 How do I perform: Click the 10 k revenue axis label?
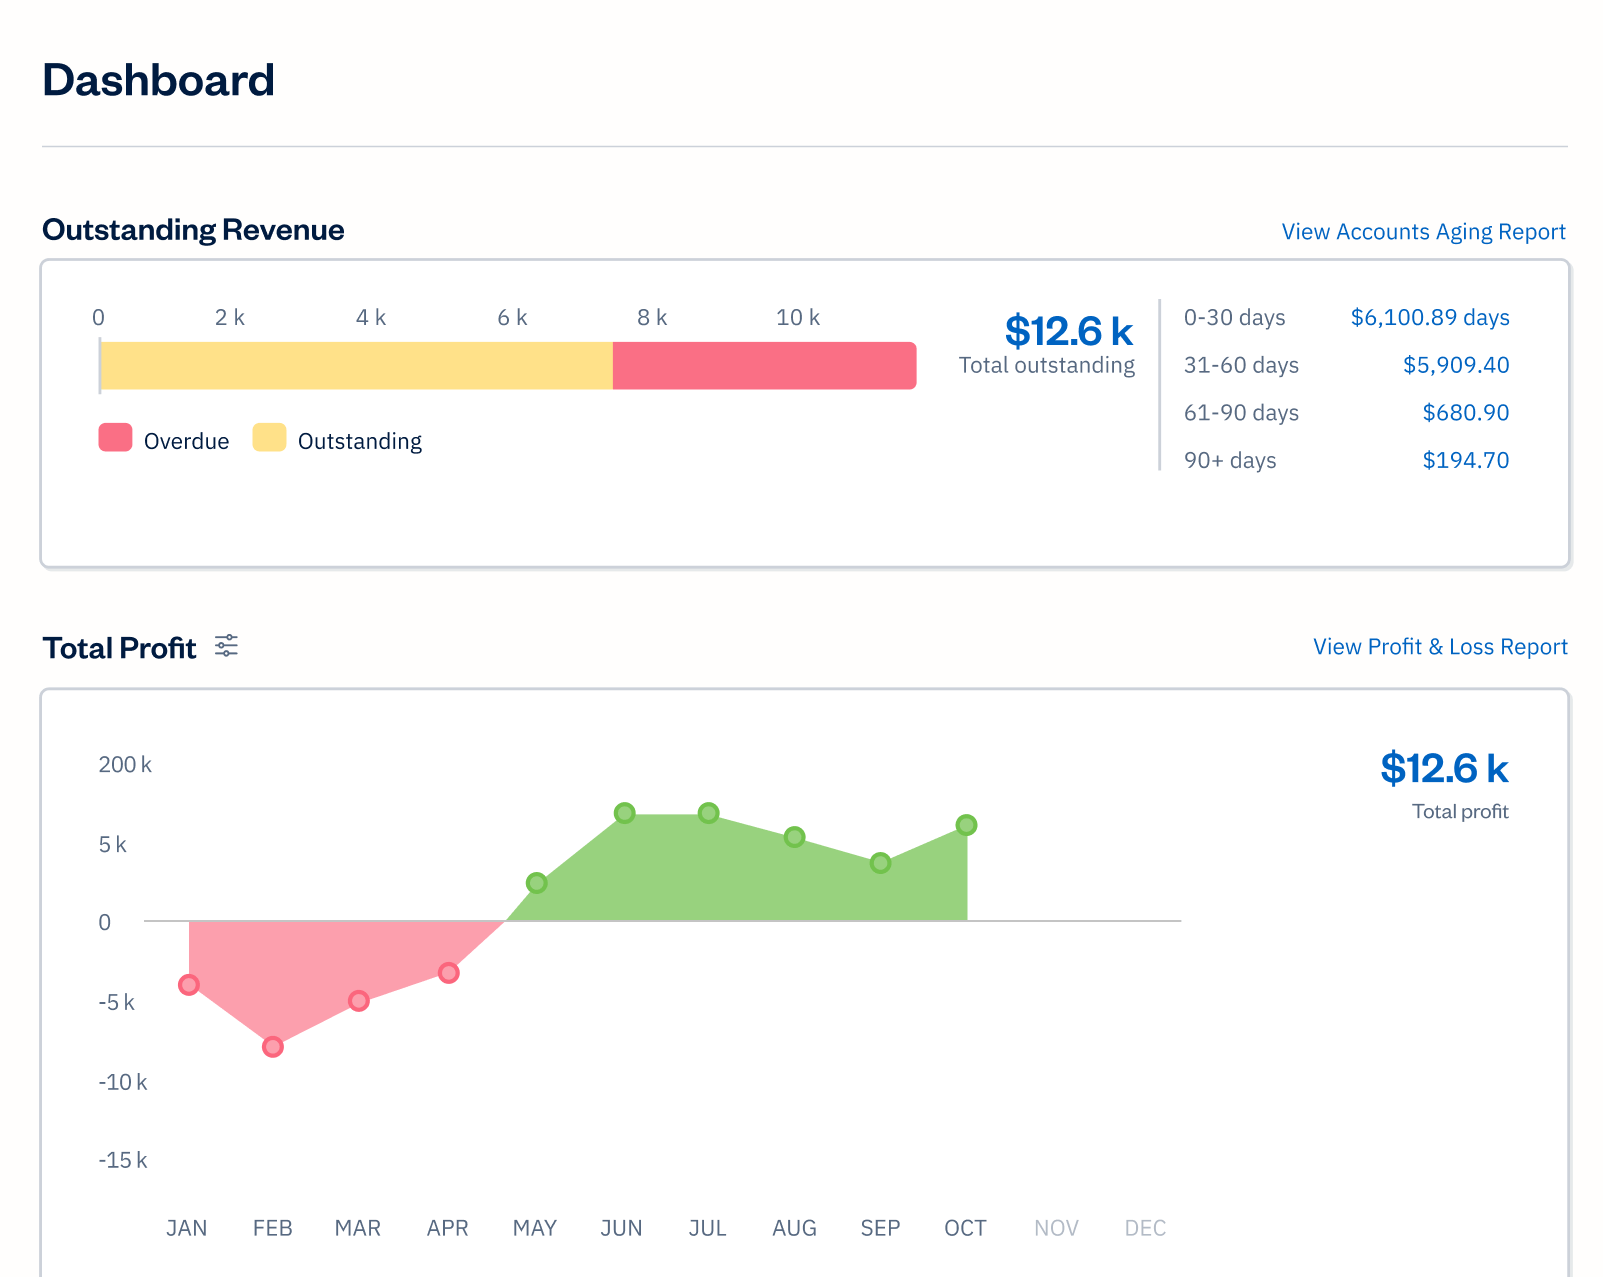point(798,318)
